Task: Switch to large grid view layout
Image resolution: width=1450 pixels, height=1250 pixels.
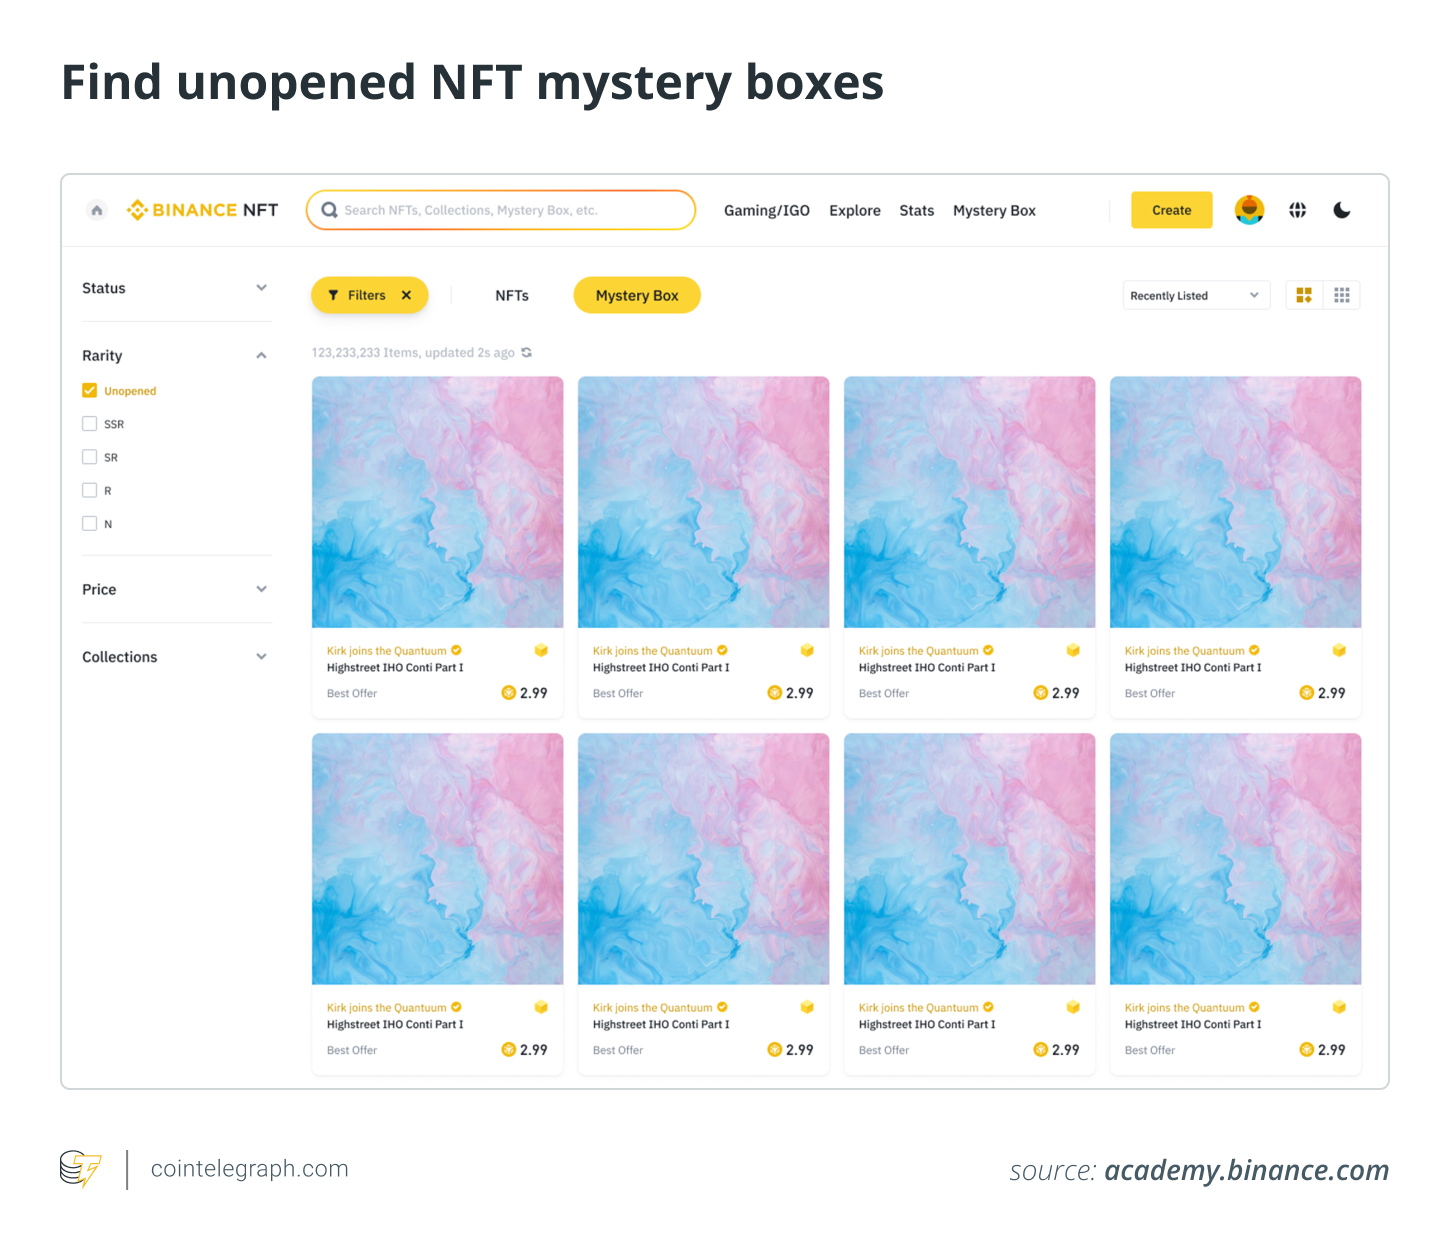Action: click(x=1304, y=295)
